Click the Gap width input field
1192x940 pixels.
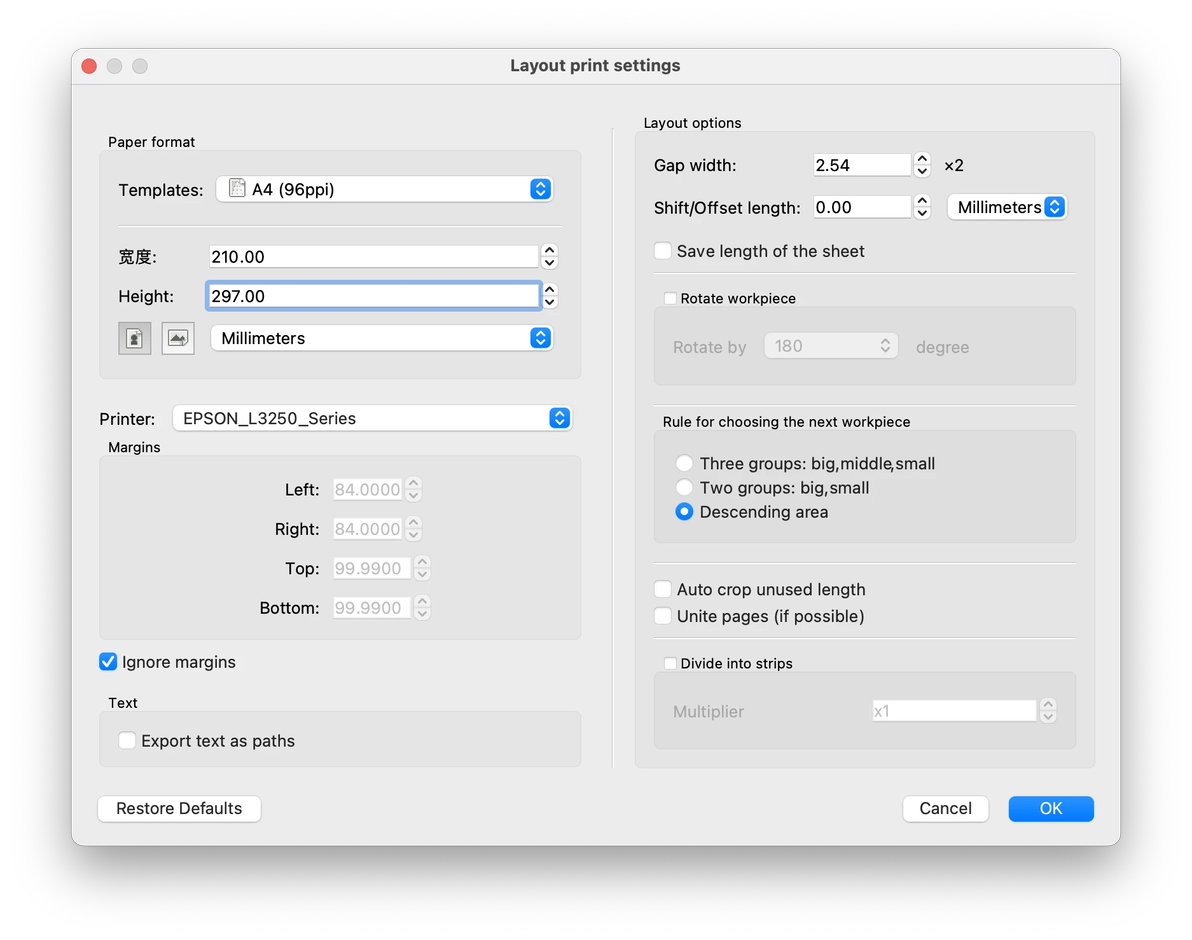[861, 165]
